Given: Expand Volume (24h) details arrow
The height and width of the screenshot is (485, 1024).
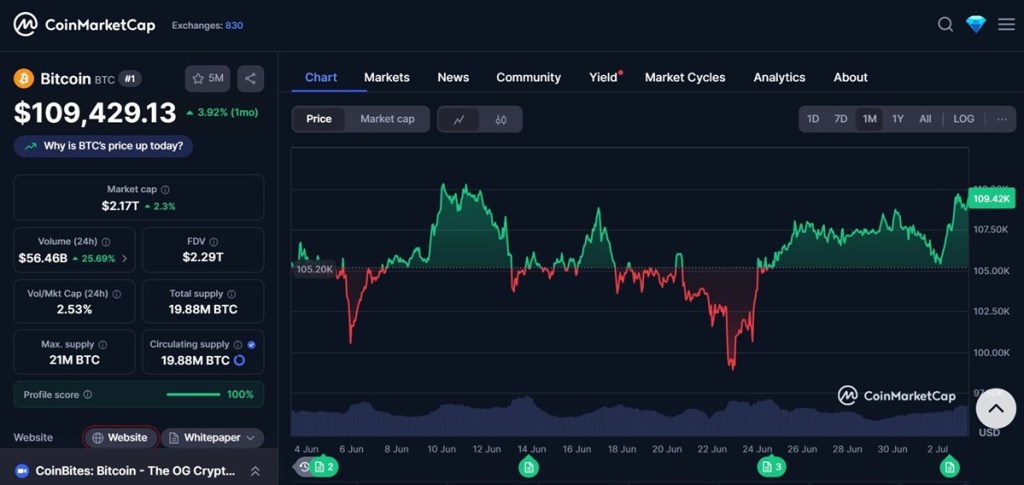Looking at the screenshot, I should pos(124,258).
